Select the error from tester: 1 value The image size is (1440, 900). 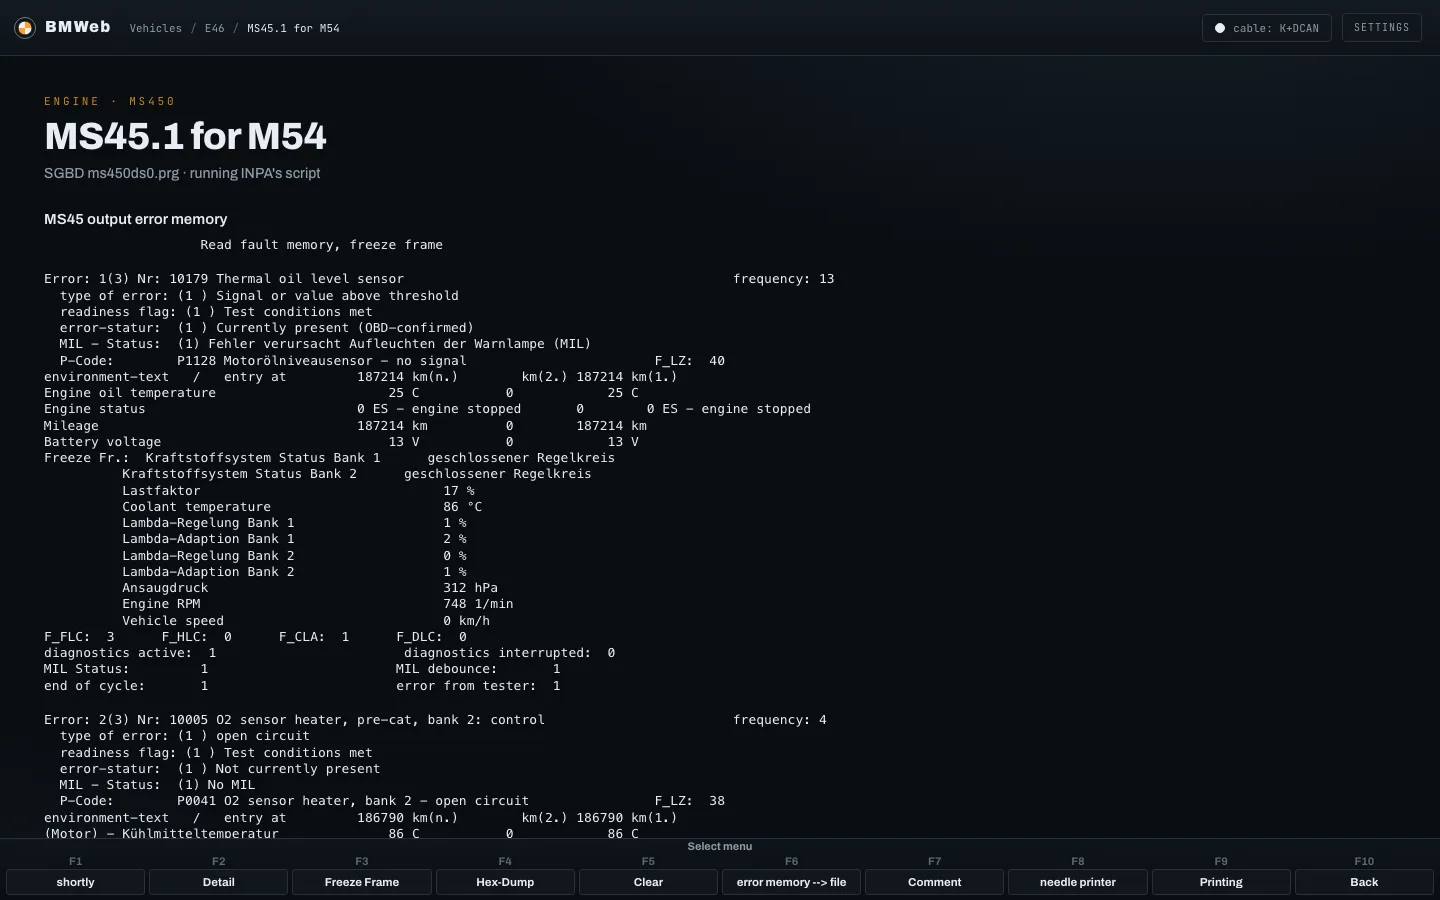478,686
